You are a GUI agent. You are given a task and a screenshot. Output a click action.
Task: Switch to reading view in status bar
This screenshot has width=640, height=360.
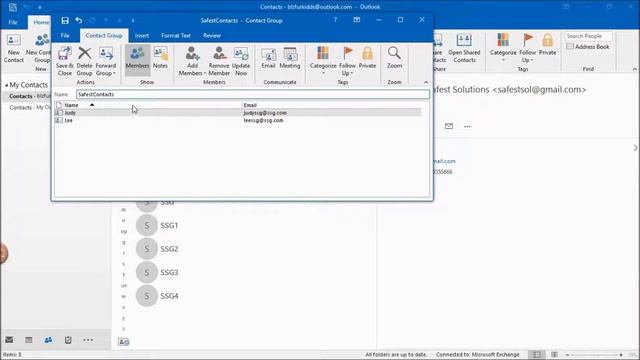(x=554, y=355)
